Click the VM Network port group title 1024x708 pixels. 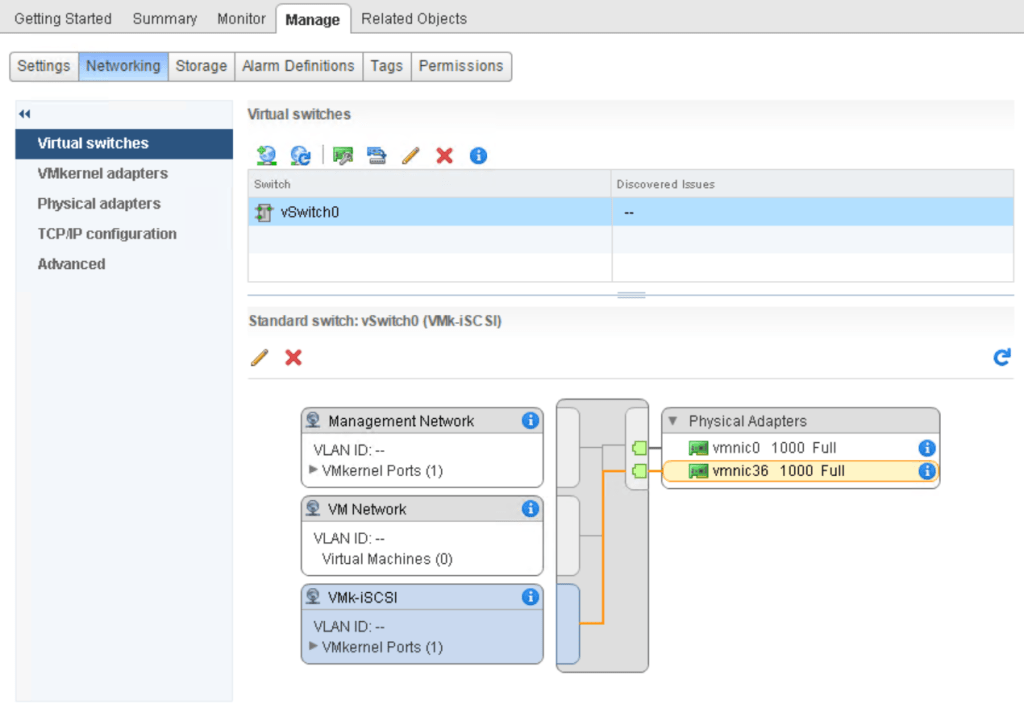(x=367, y=509)
